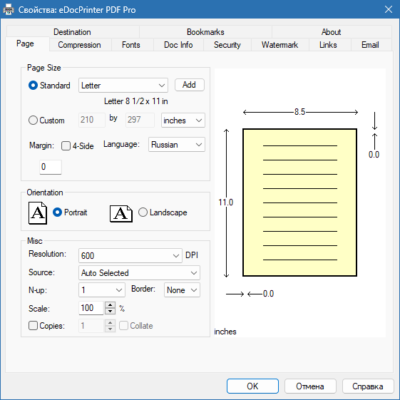Click the Отмена cancel button

coord(310,386)
